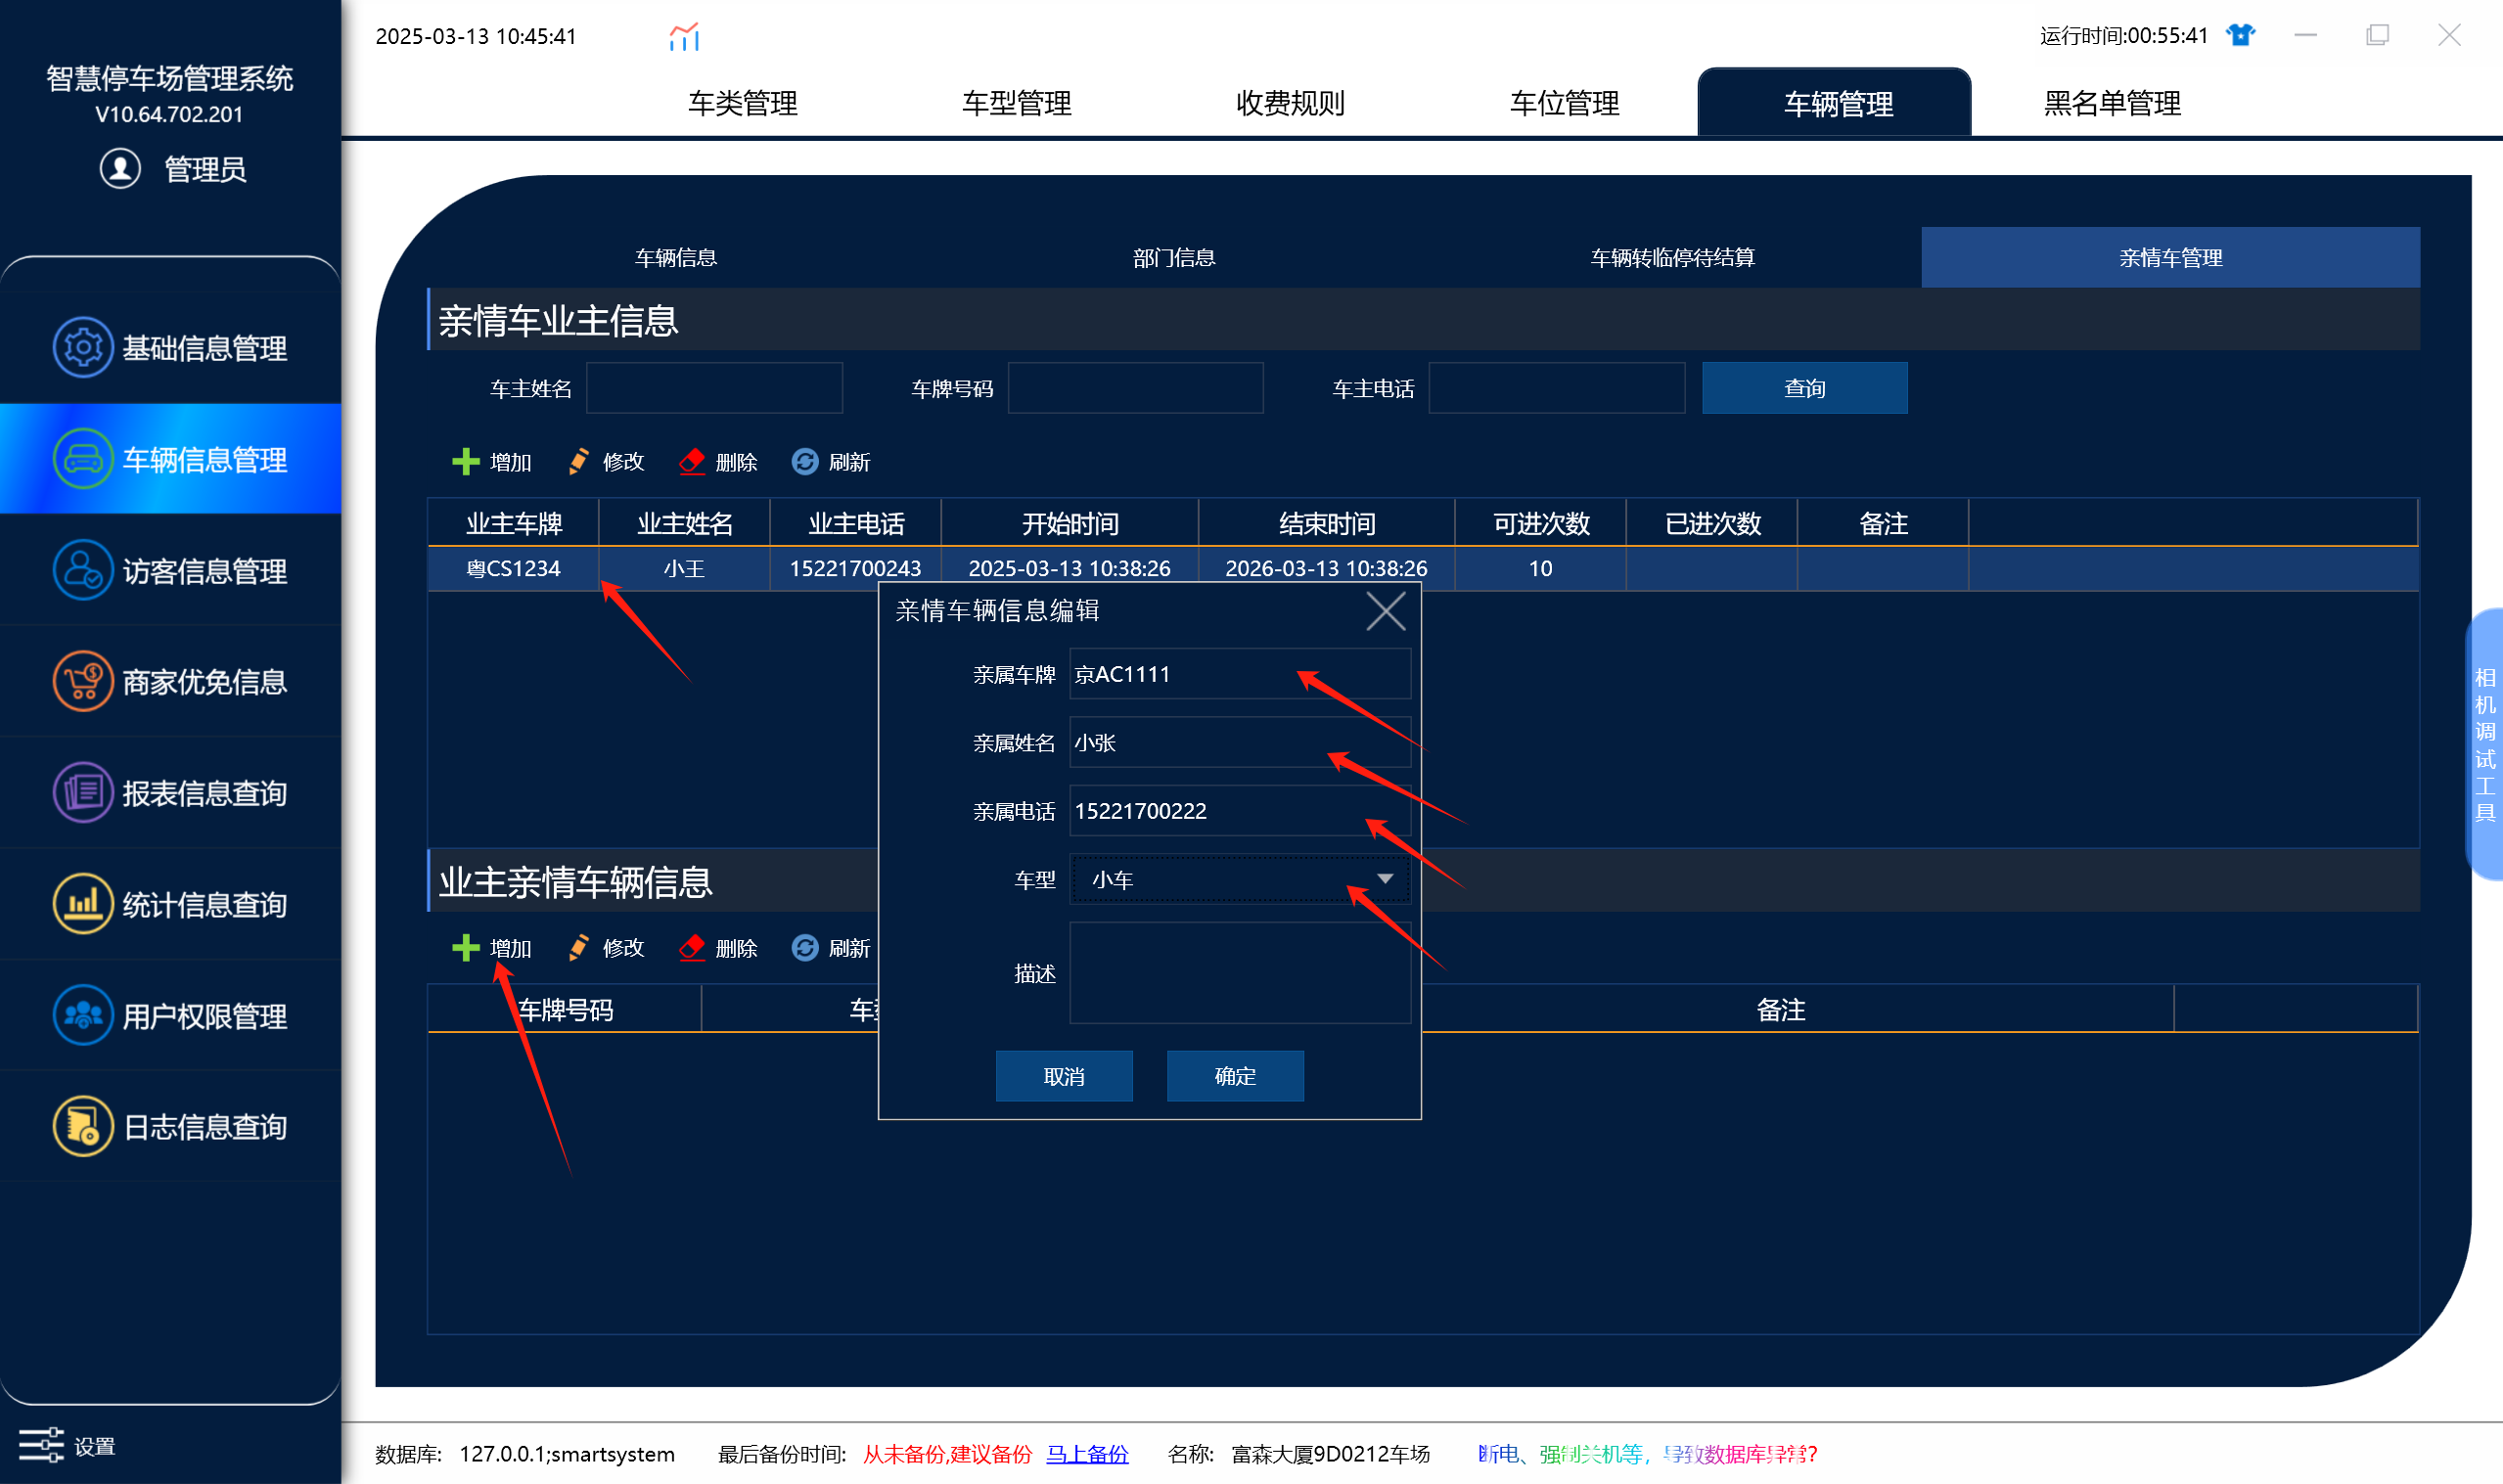Click 增加 in the 亲情车业主信息 toolbar

pos(492,462)
